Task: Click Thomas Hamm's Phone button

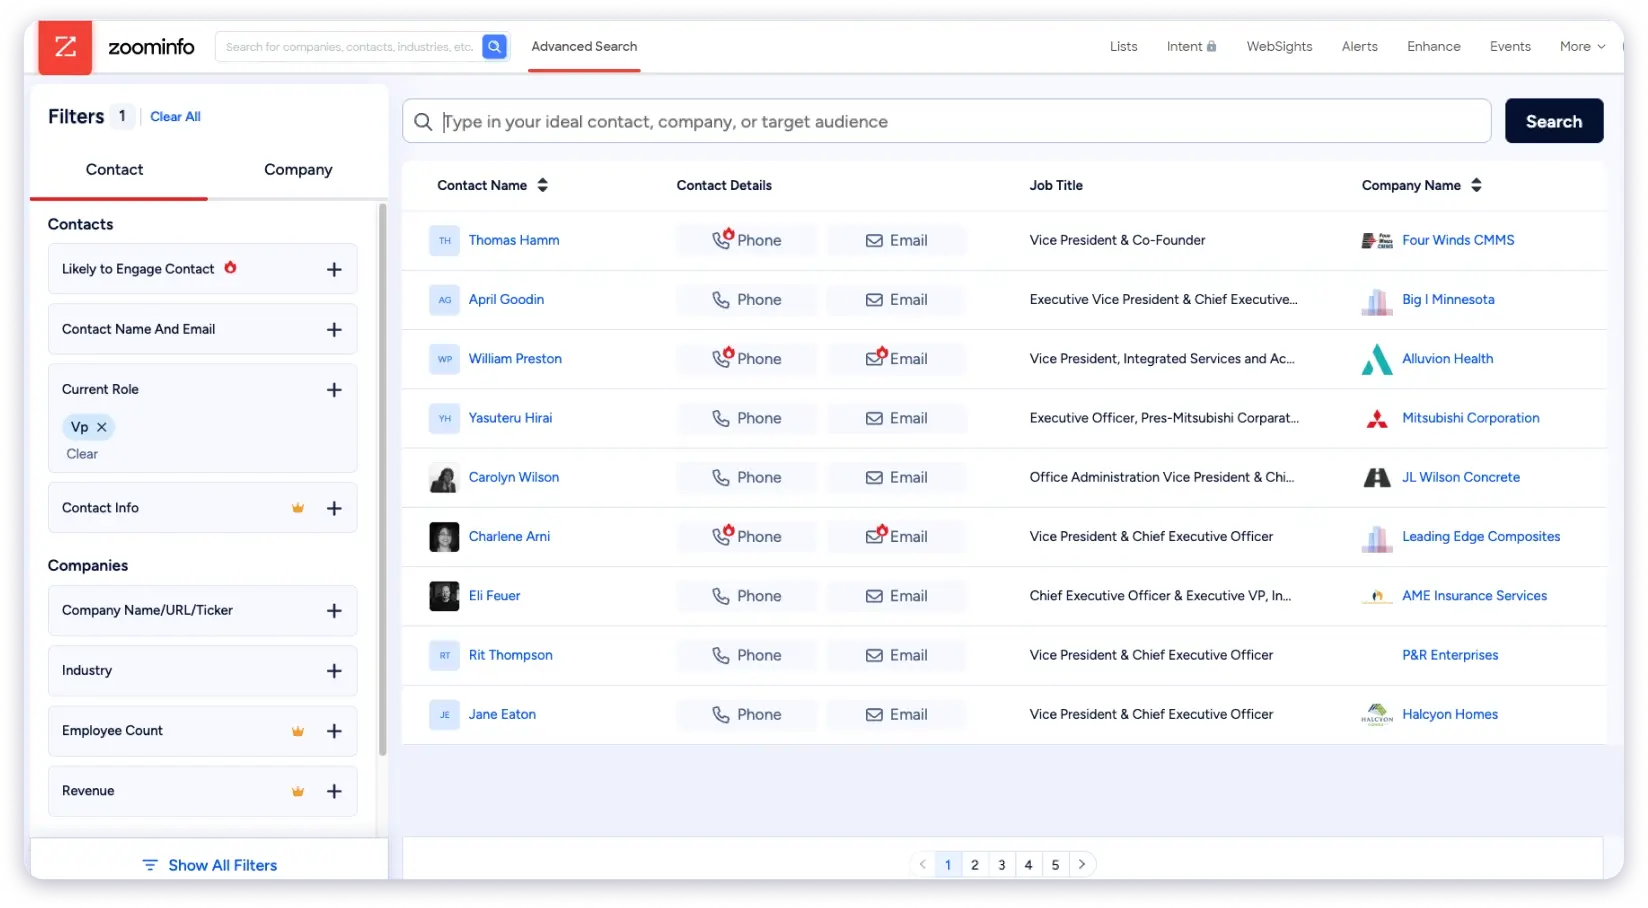Action: (x=747, y=240)
